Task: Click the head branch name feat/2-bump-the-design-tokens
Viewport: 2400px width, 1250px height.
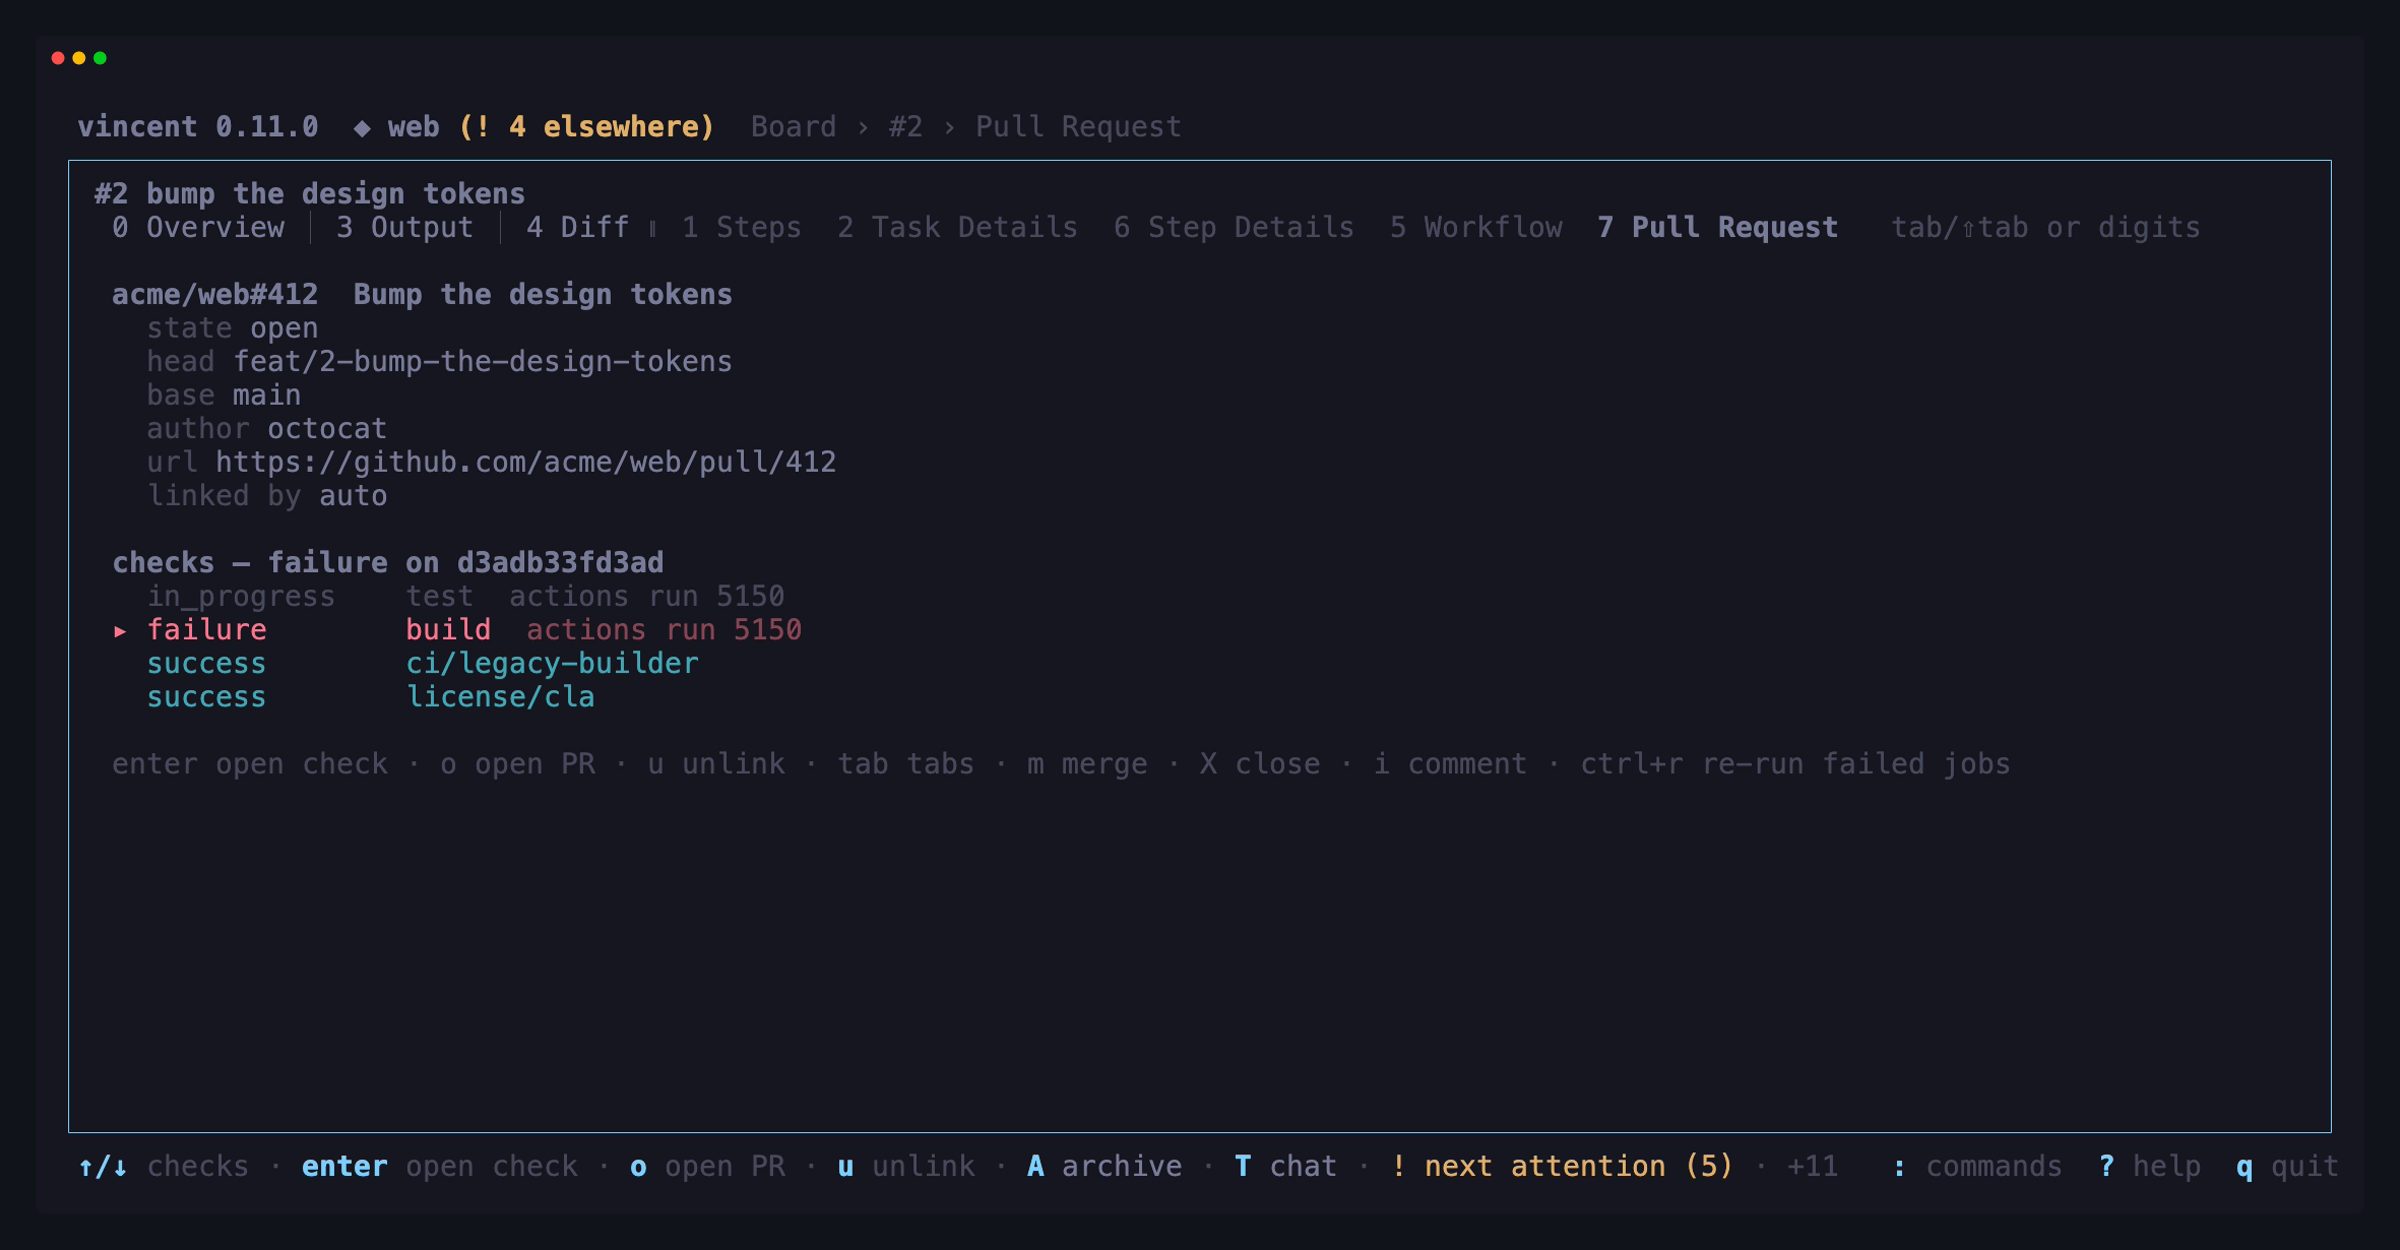Action: (483, 362)
